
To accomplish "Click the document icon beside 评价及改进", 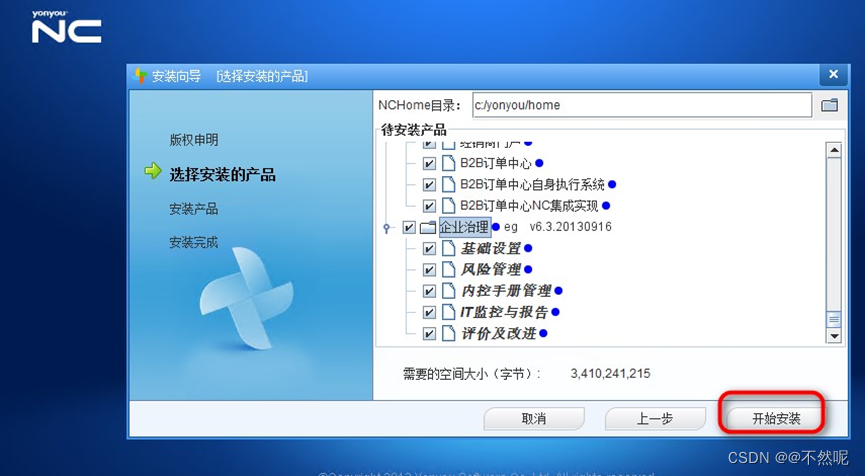I will (x=449, y=333).
